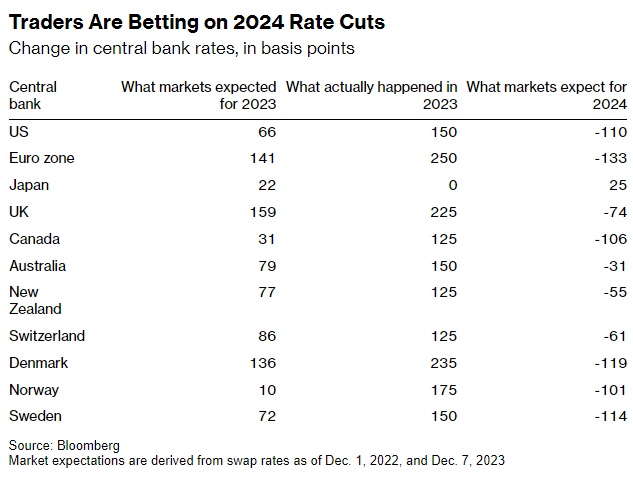The height and width of the screenshot is (477, 633).
Task: Click the Japan row label
Action: coord(29,185)
